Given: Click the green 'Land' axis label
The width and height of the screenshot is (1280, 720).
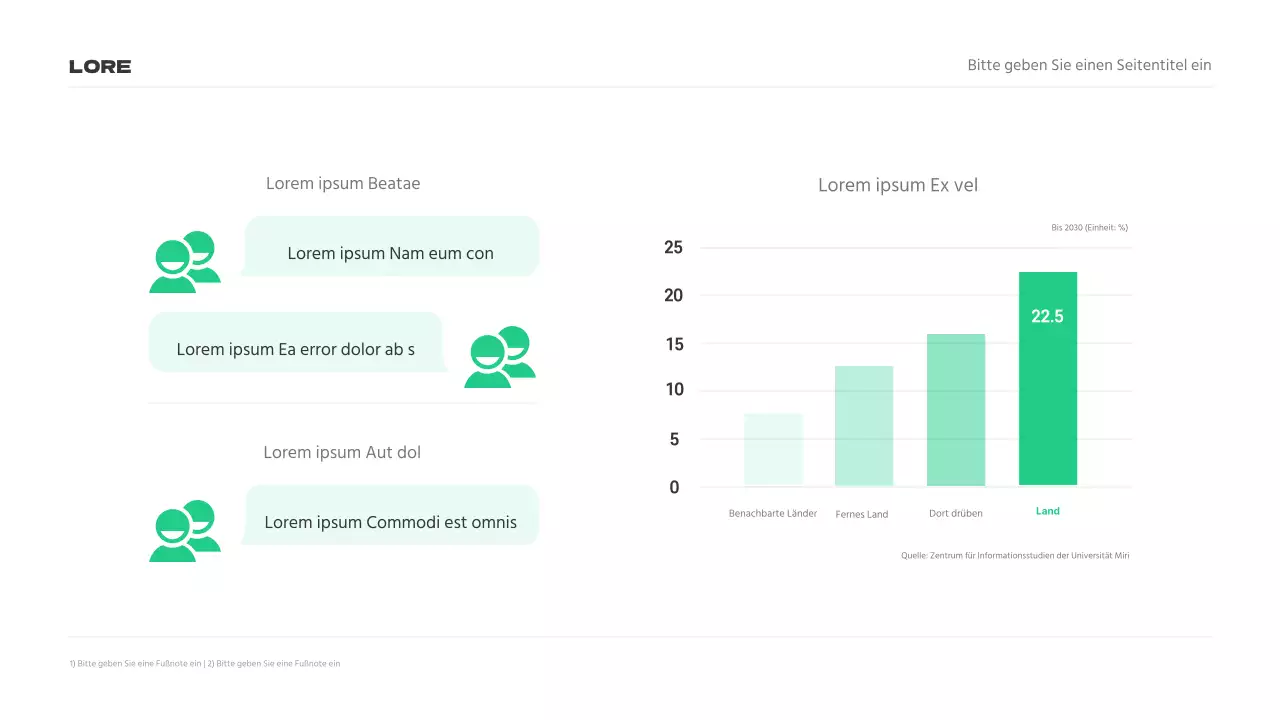Looking at the screenshot, I should [1047, 511].
